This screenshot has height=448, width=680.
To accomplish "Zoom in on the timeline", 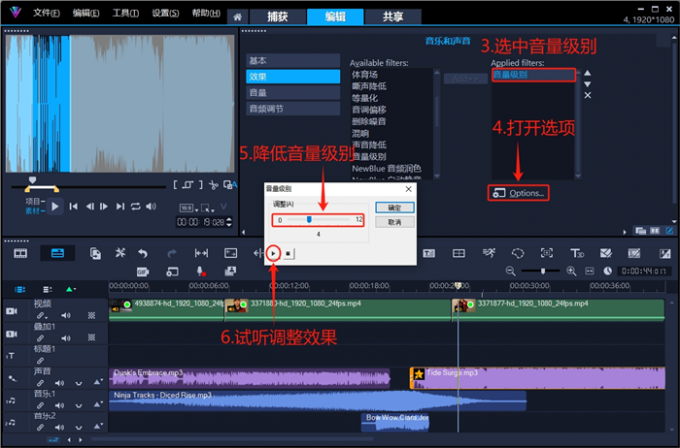I will coord(572,271).
